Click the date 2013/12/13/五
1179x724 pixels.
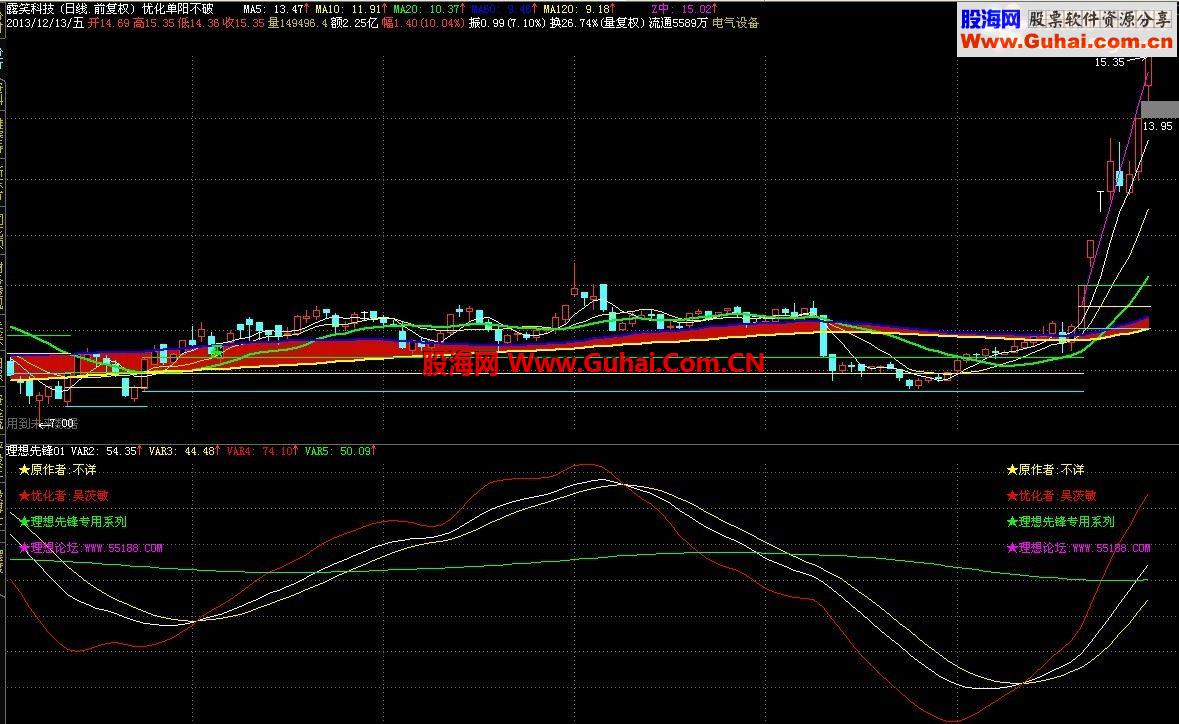(45, 23)
